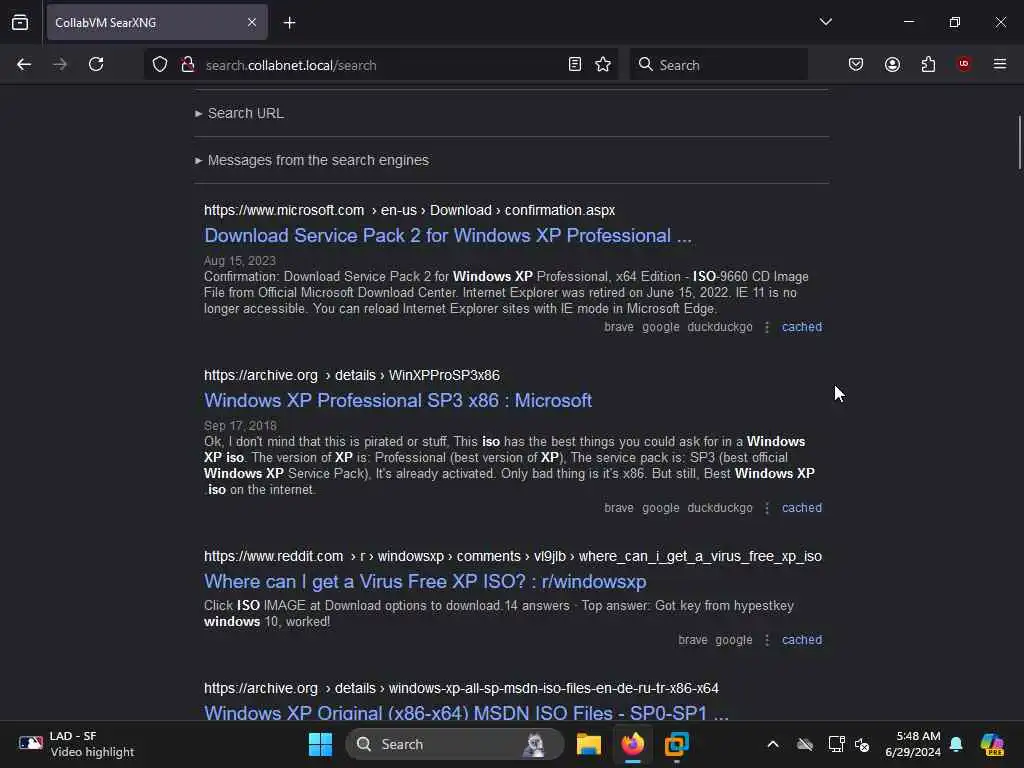Viewport: 1024px width, 768px height.
Task: Open the extensions puzzle icon
Action: click(x=928, y=64)
